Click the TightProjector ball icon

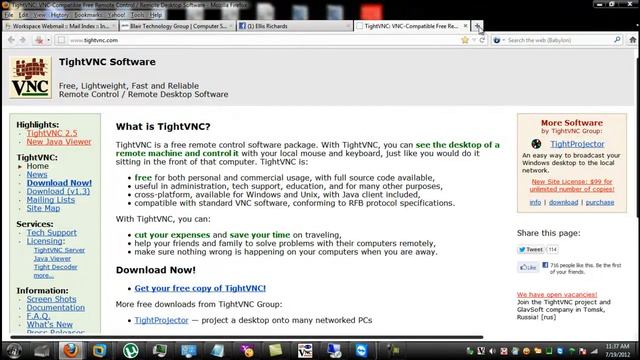[x=536, y=144]
